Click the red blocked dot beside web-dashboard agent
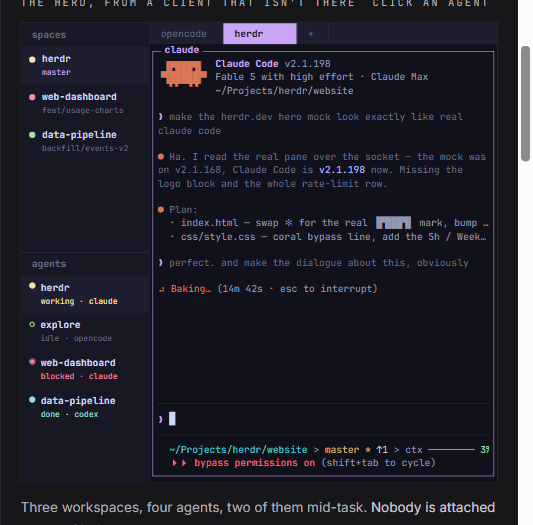533x525 pixels. [x=32, y=362]
